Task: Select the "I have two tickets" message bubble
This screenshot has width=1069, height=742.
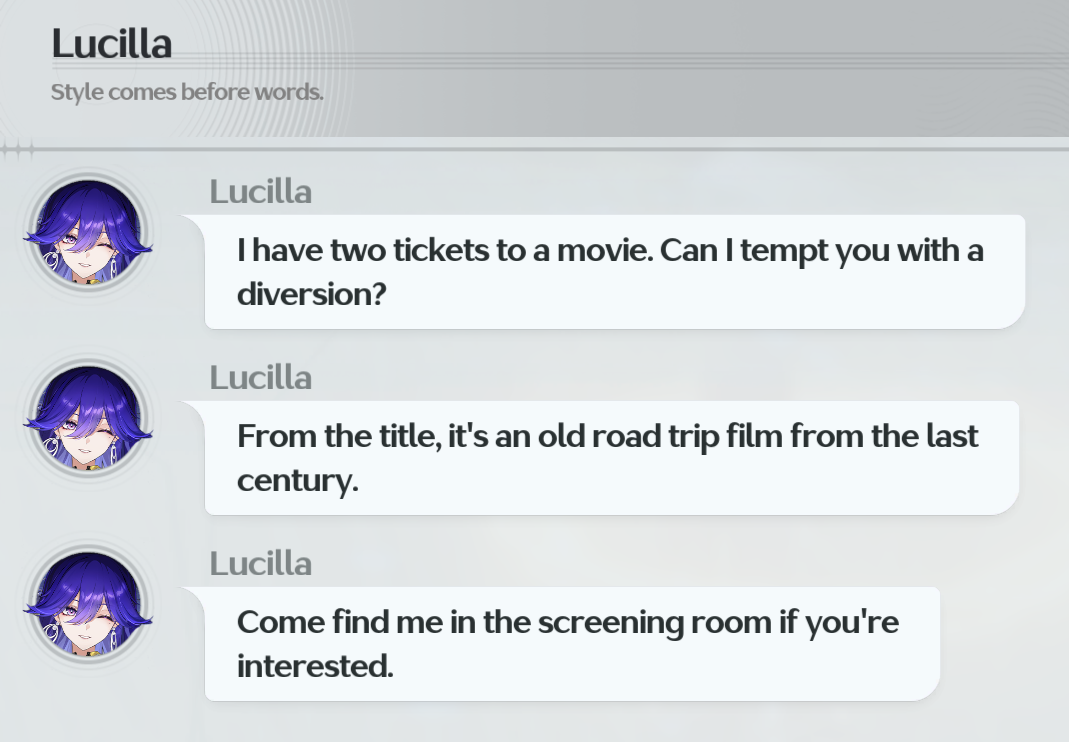Action: [614, 271]
